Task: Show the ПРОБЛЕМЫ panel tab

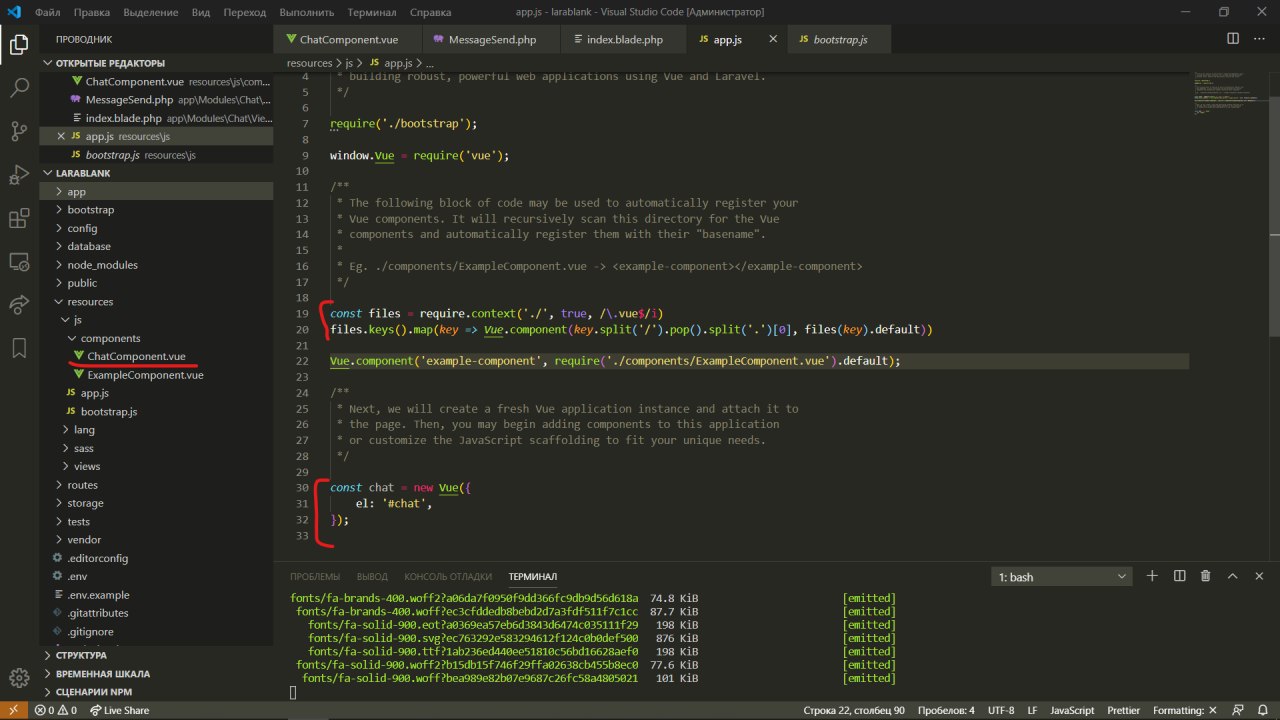Action: tap(315, 577)
